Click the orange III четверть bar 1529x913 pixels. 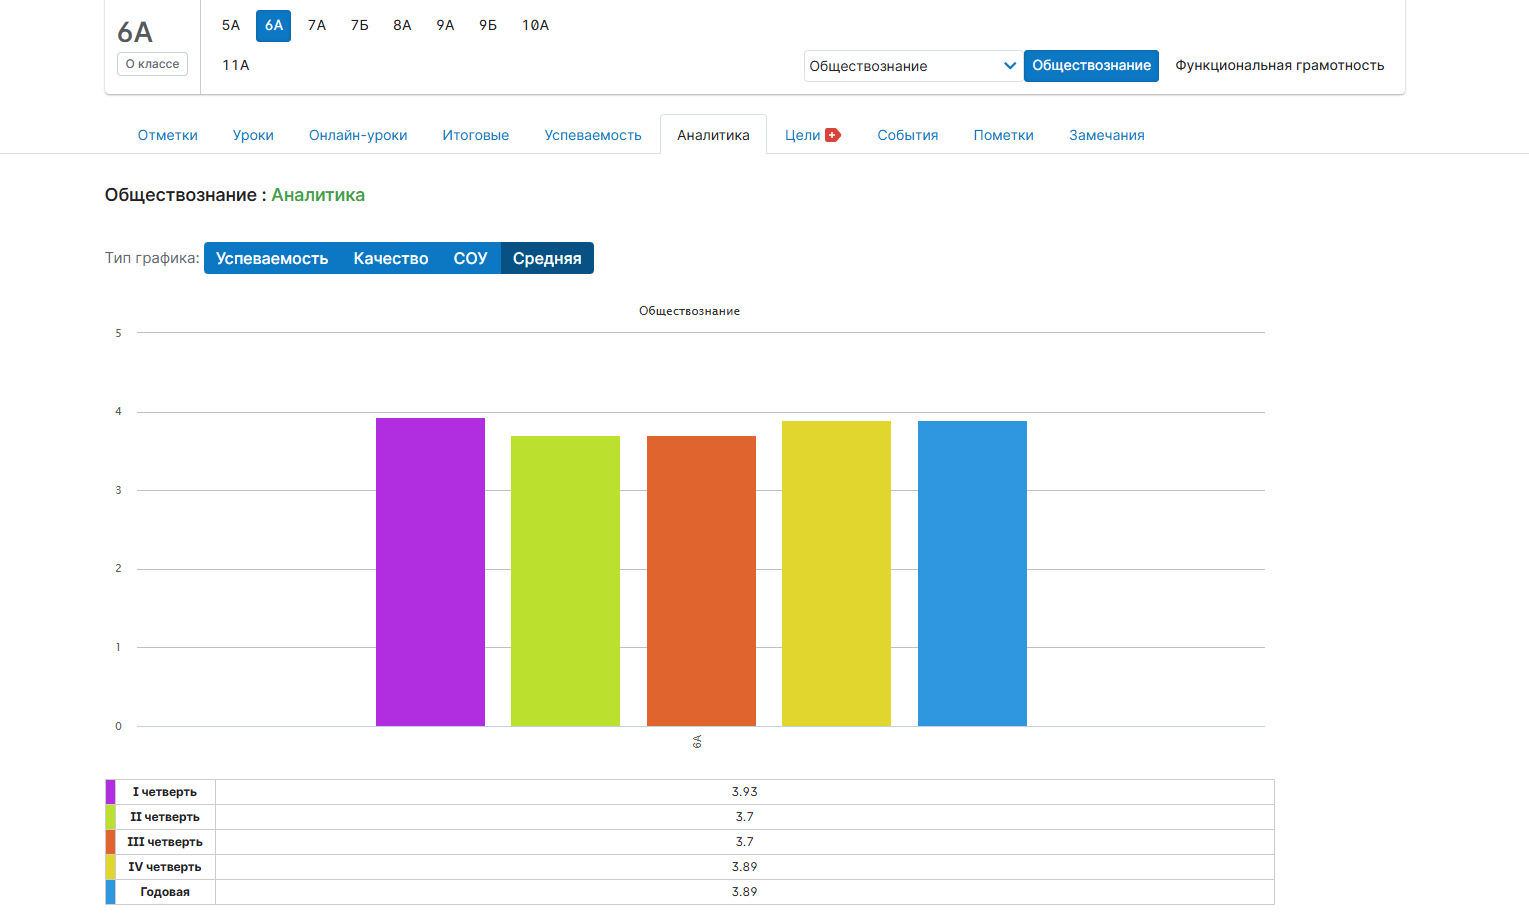click(701, 581)
